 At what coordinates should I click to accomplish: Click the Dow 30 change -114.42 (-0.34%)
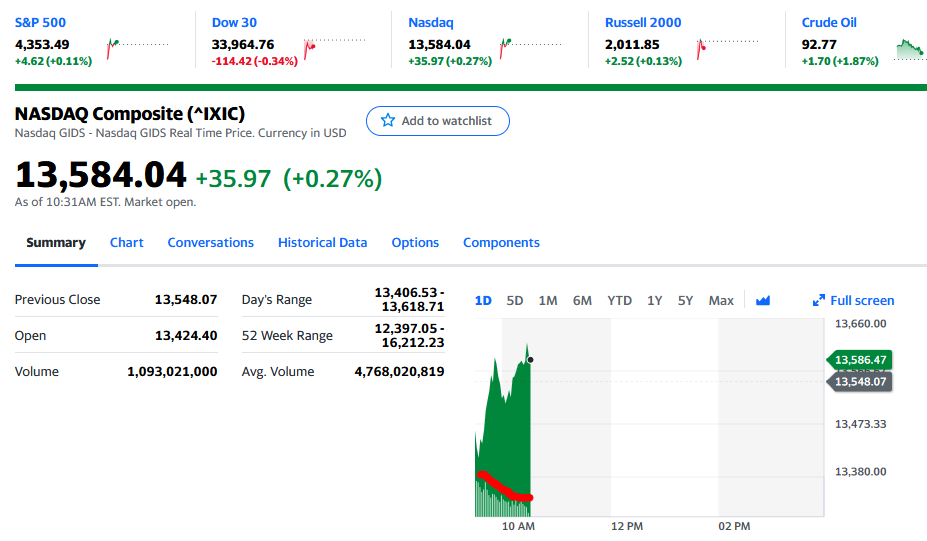255,61
